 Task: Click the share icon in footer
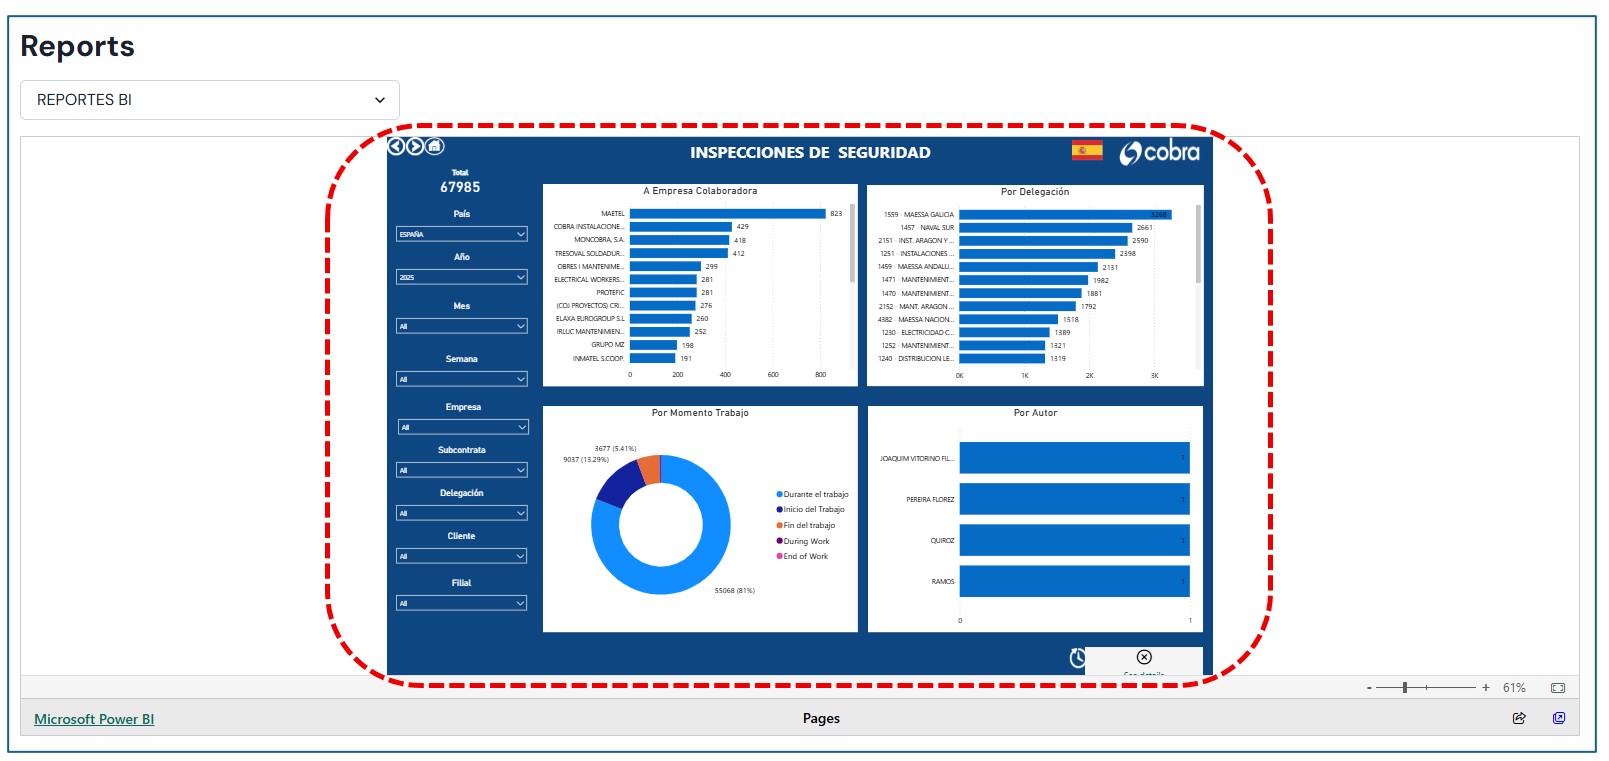click(x=1519, y=718)
